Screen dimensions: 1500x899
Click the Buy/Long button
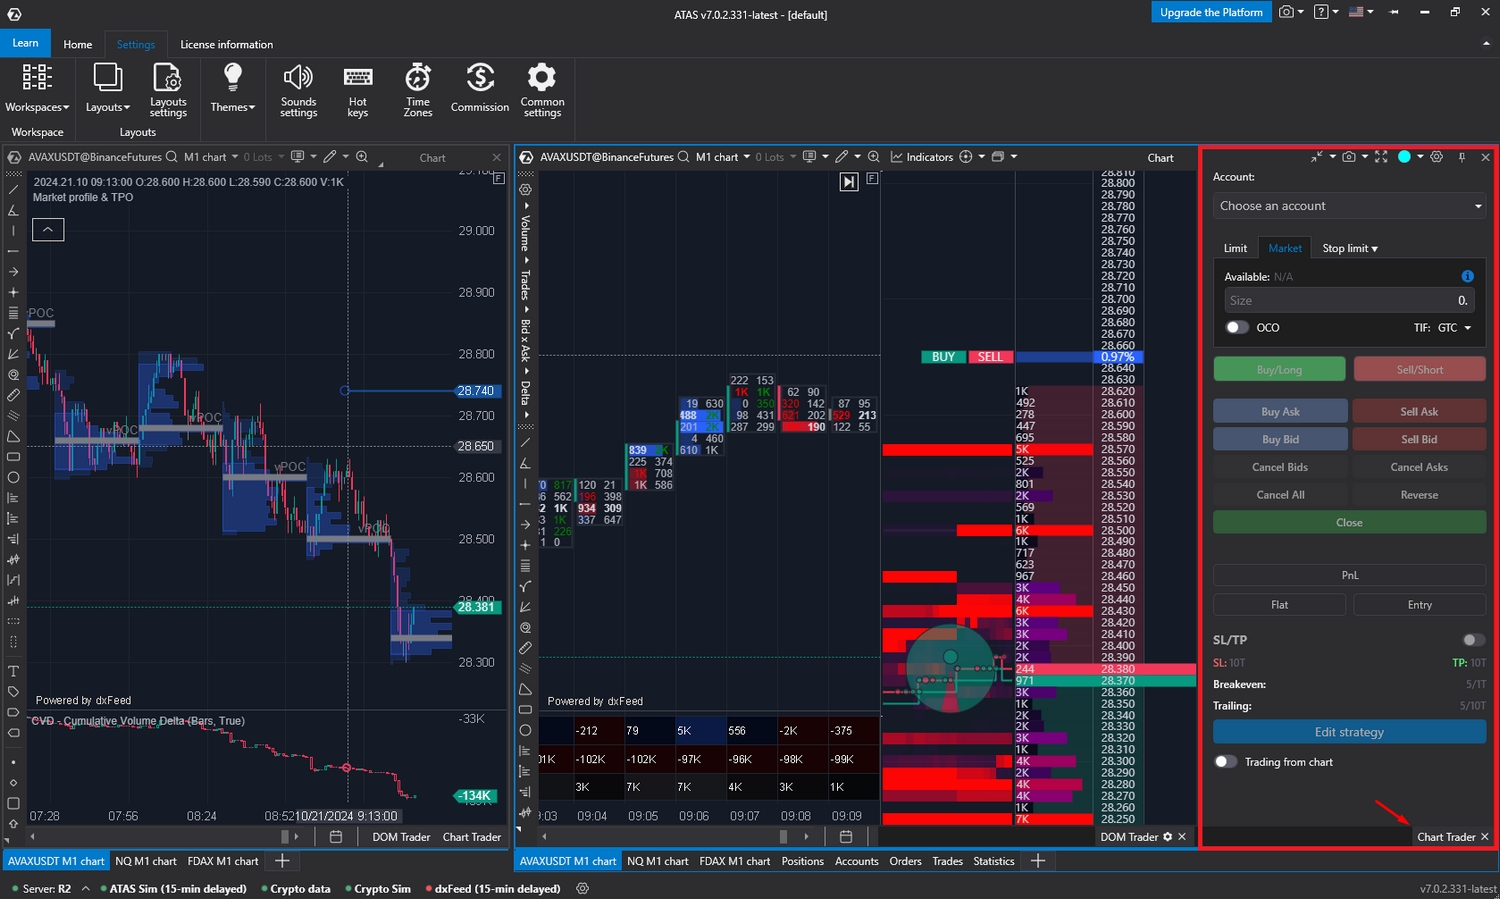pyautogui.click(x=1279, y=370)
